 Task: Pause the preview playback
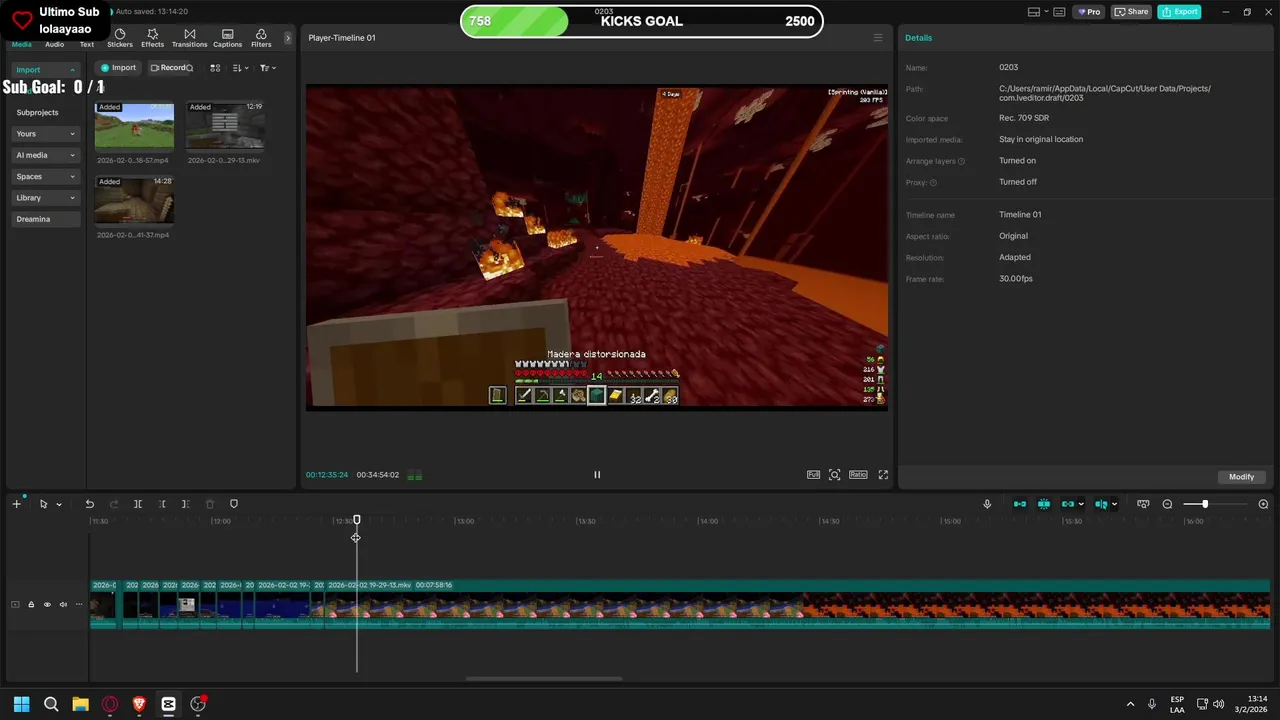click(597, 475)
